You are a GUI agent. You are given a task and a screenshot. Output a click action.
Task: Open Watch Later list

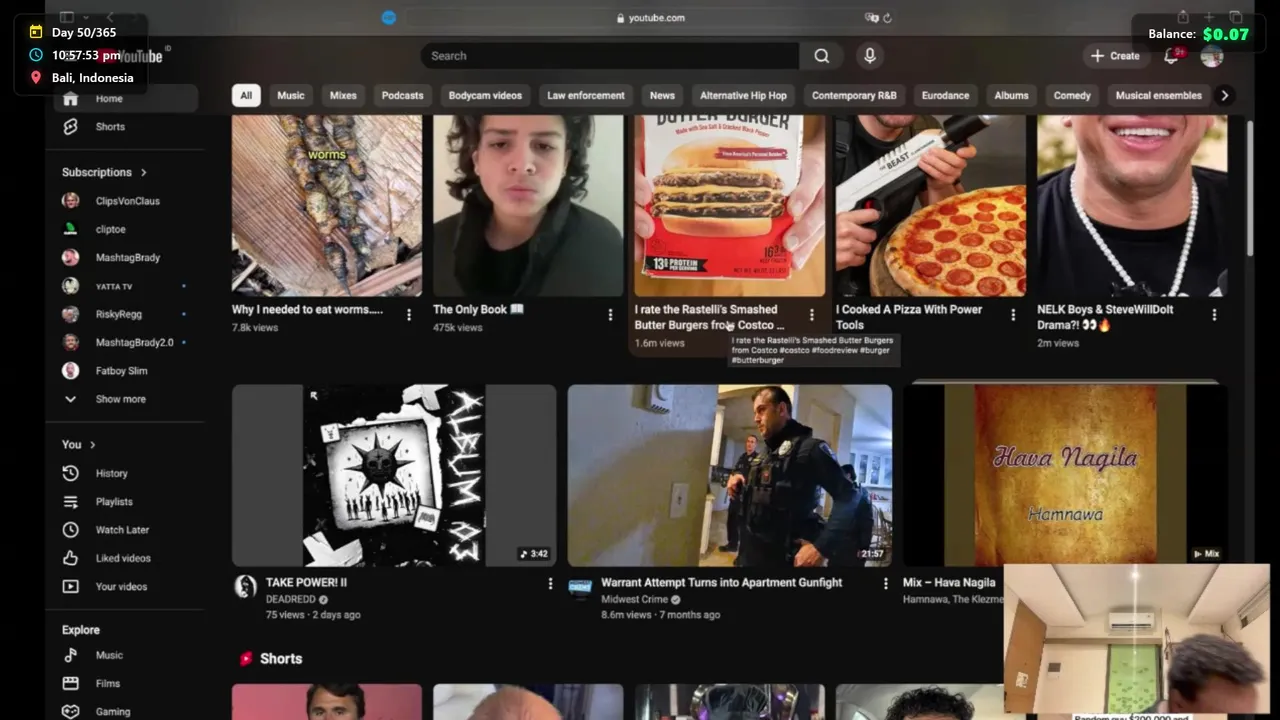pyautogui.click(x=125, y=530)
